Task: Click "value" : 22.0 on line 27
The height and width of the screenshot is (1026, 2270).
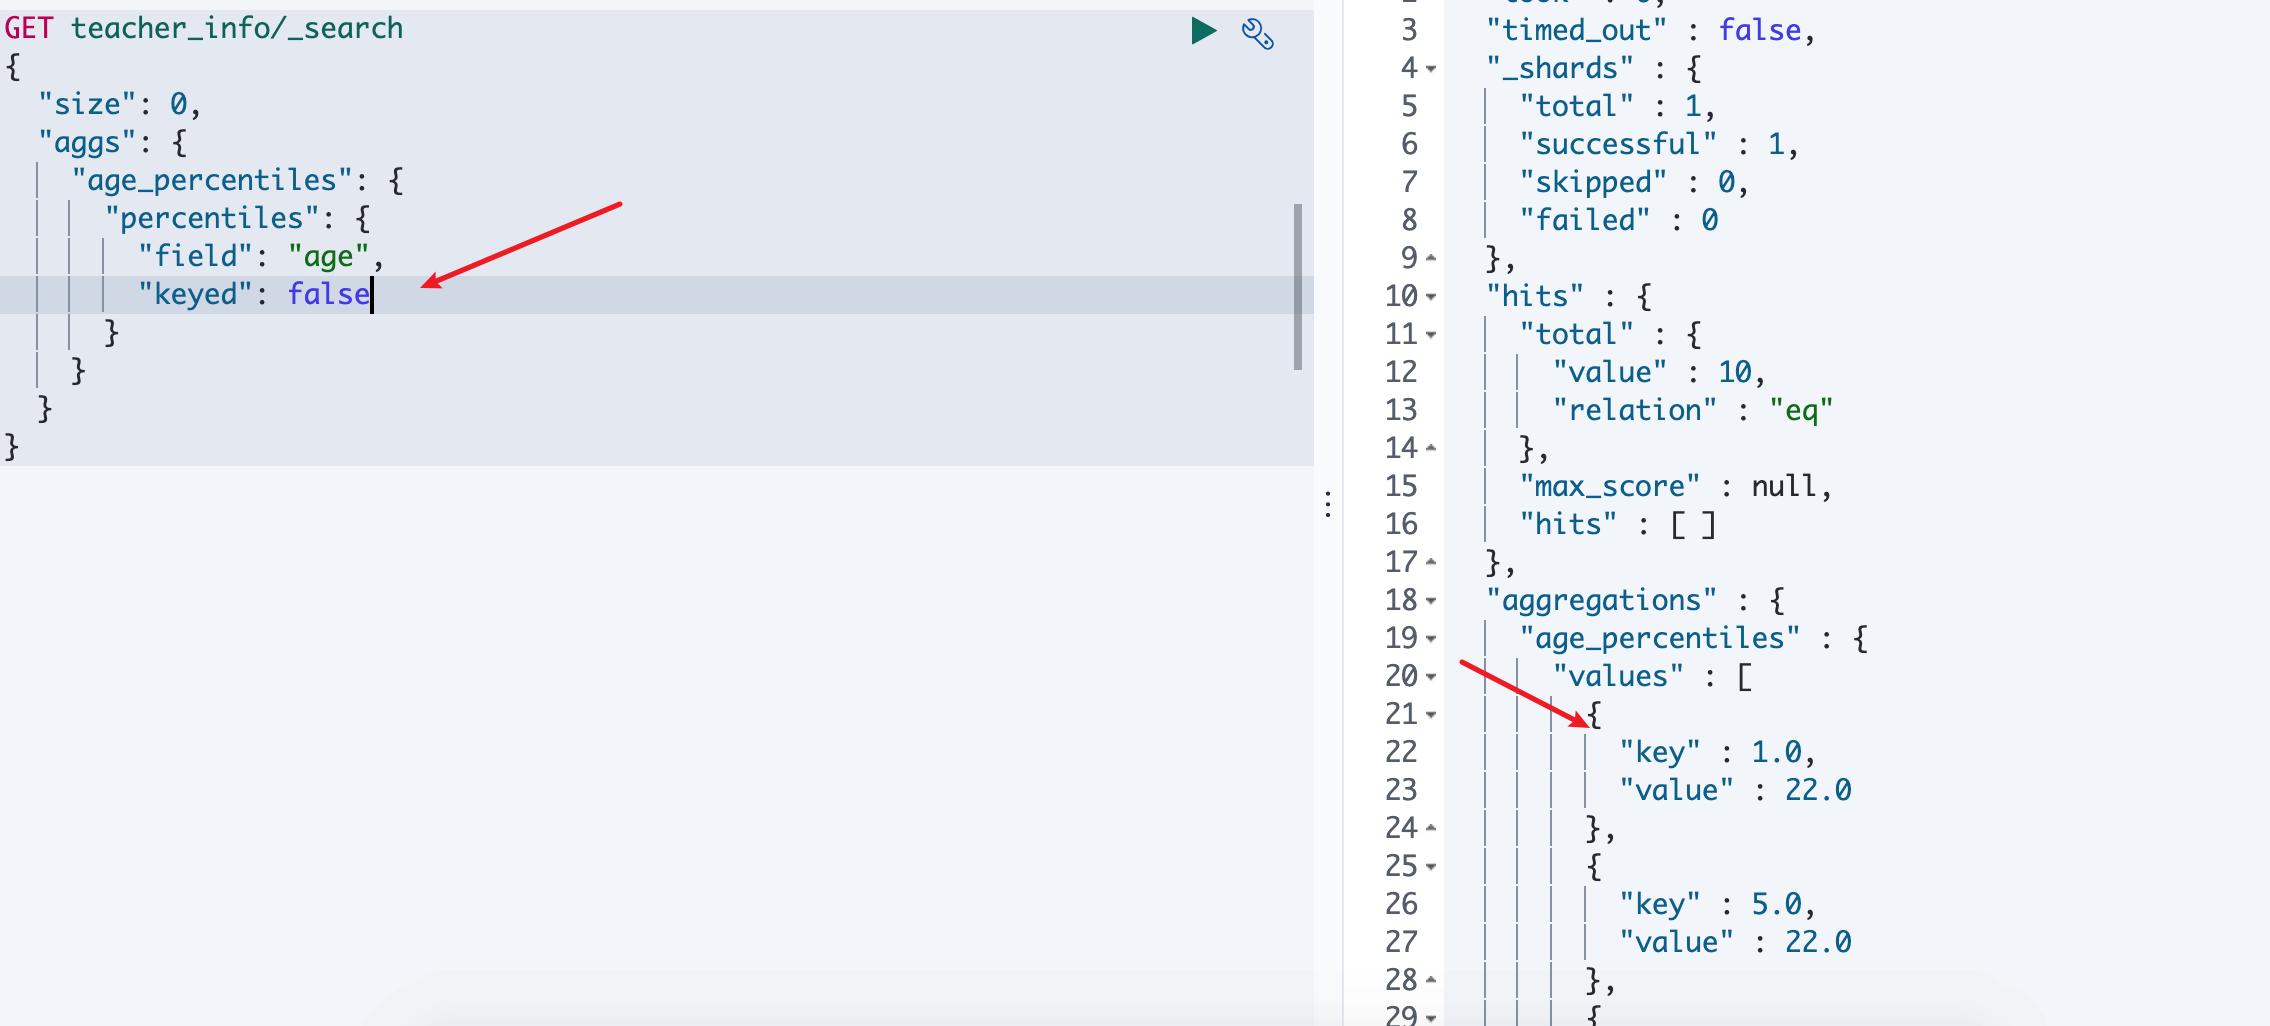Action: point(1735,942)
